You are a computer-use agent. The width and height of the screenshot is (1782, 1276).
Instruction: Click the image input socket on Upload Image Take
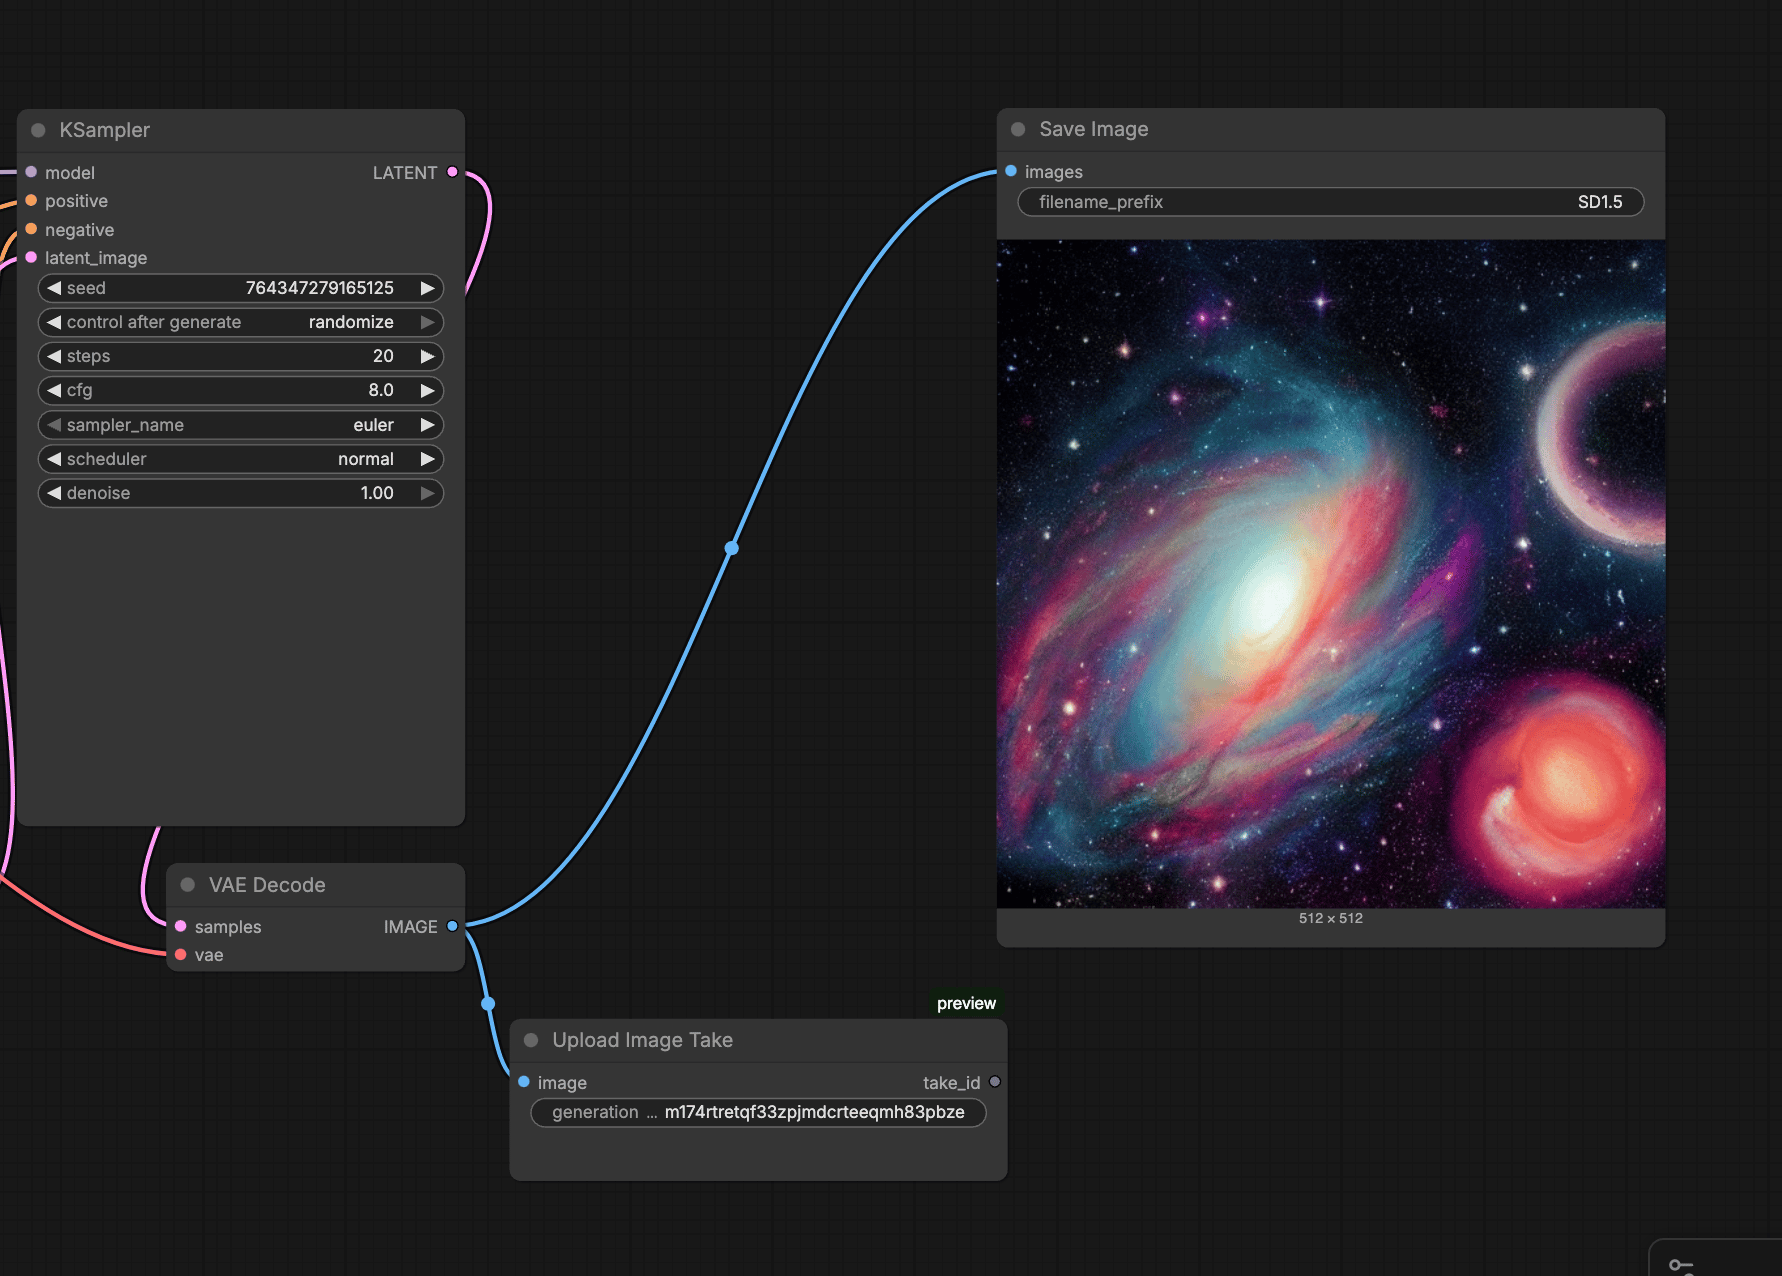(524, 1082)
